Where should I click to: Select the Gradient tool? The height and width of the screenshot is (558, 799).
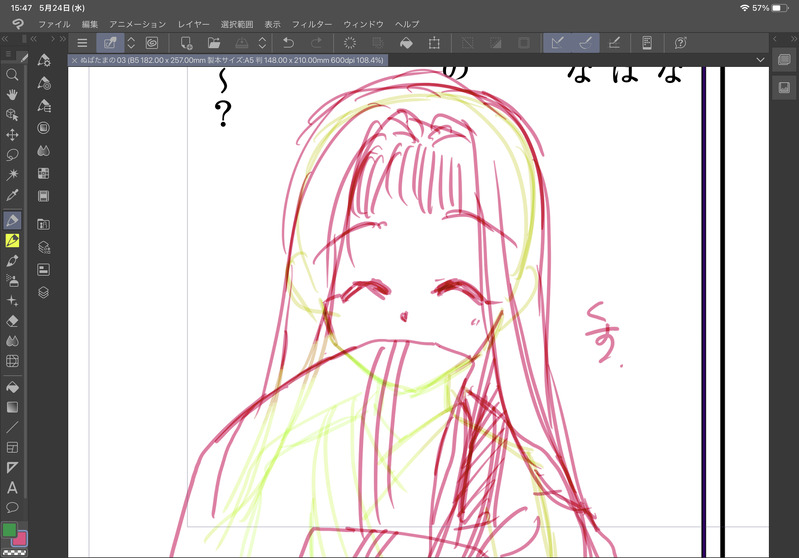tap(12, 407)
